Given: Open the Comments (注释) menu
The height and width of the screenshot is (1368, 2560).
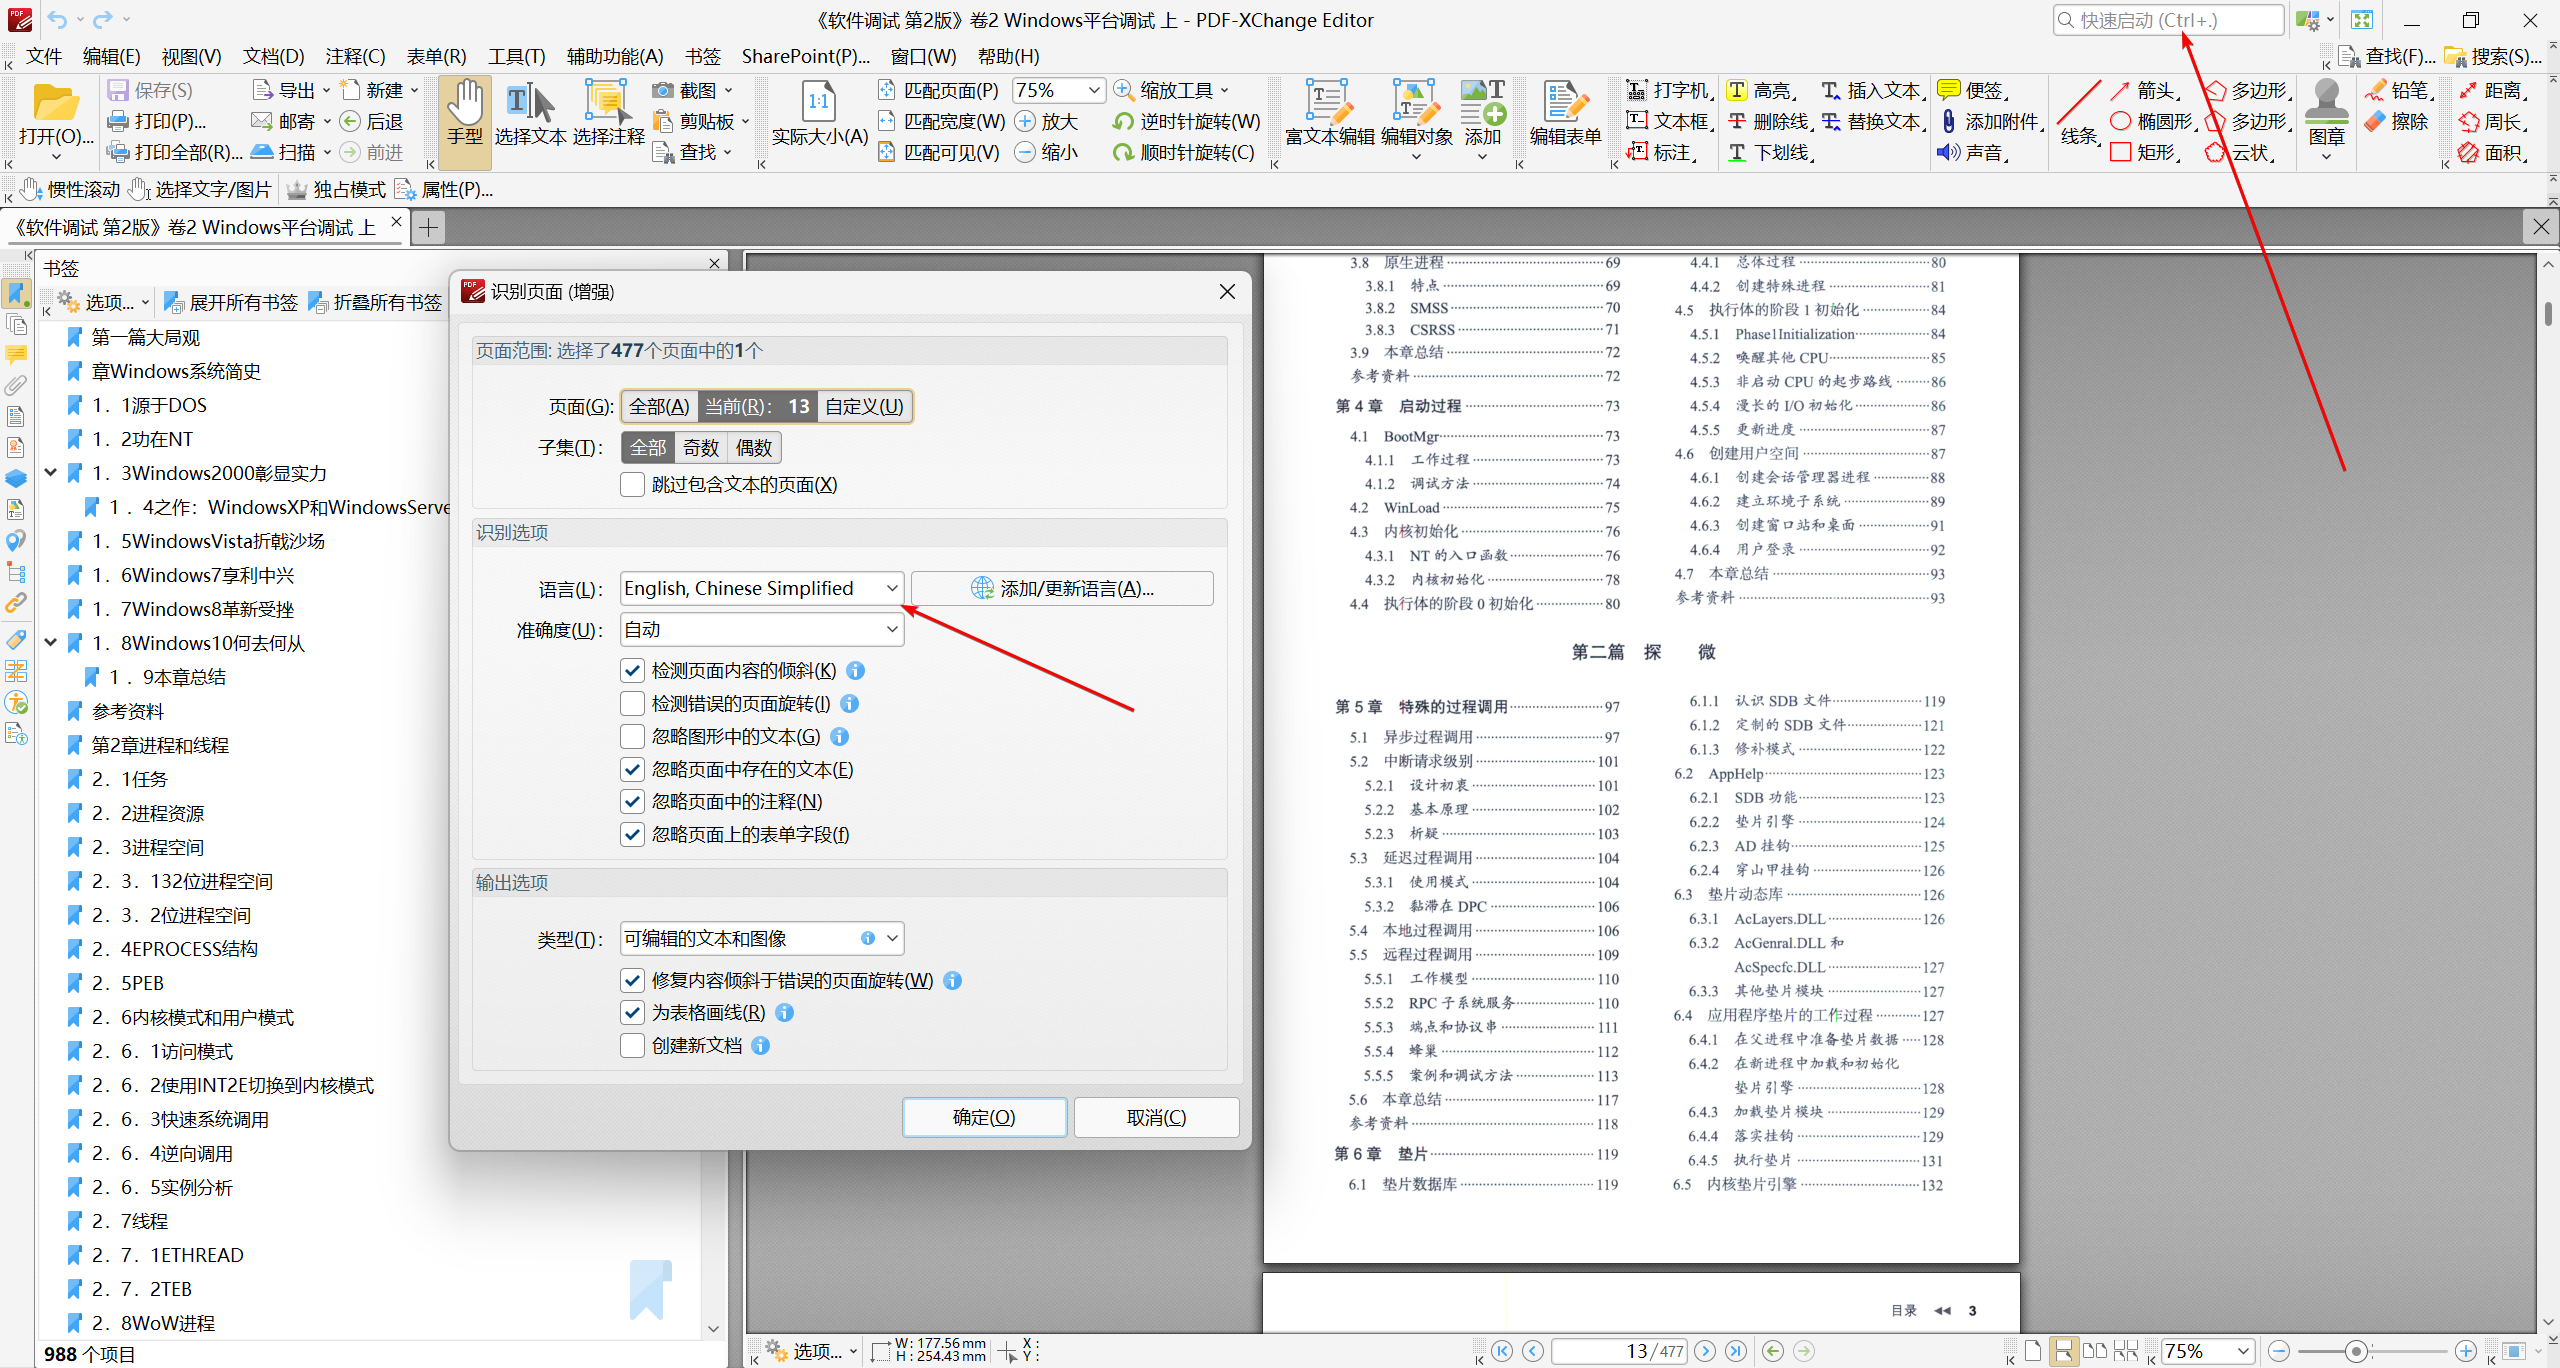Looking at the screenshot, I should pos(355,56).
